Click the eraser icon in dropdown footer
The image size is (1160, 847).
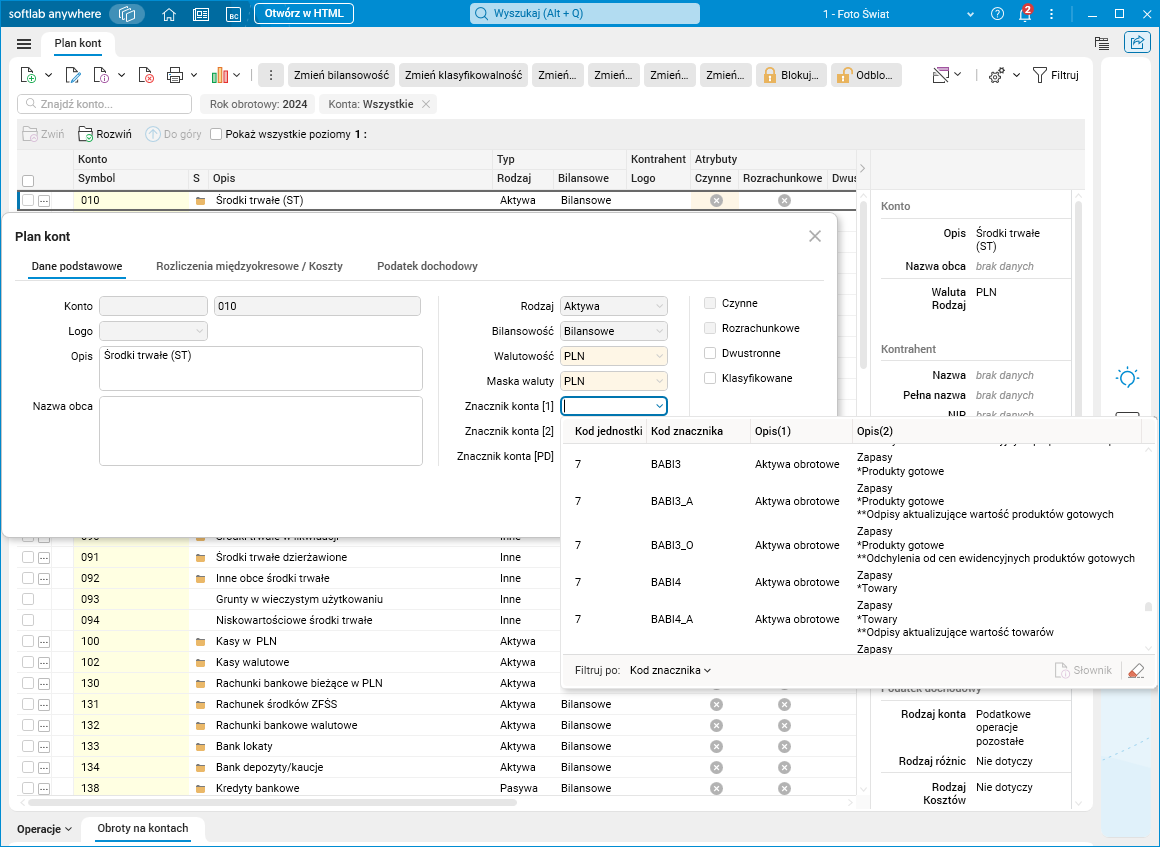tap(1134, 670)
